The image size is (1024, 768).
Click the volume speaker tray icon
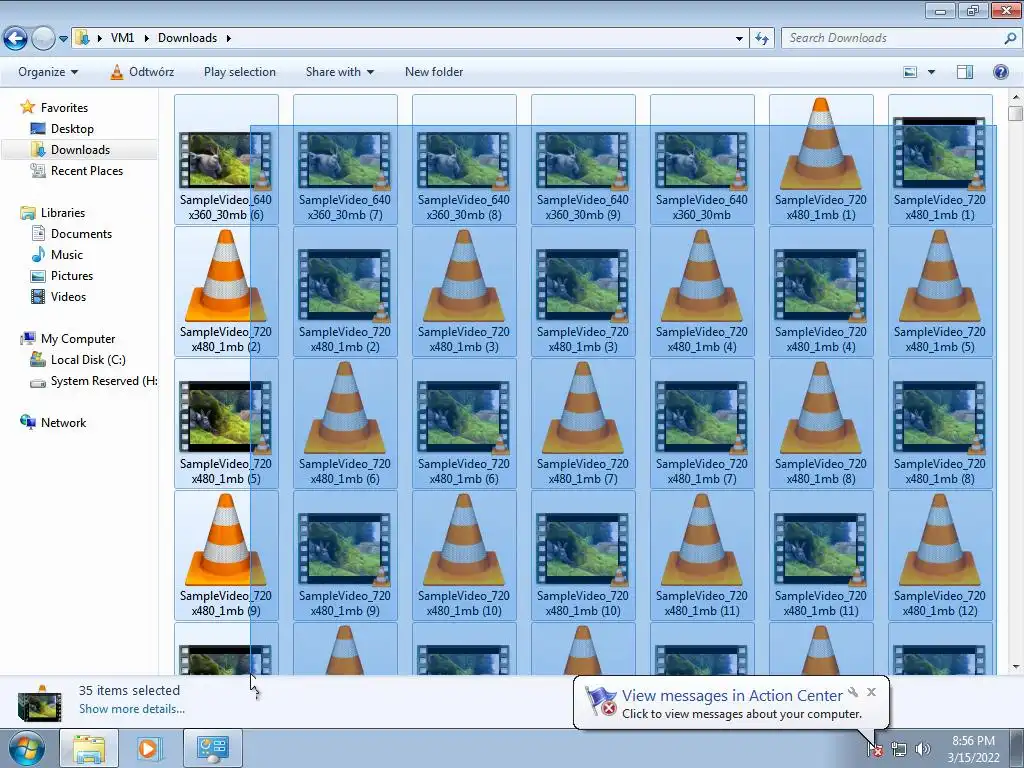923,749
